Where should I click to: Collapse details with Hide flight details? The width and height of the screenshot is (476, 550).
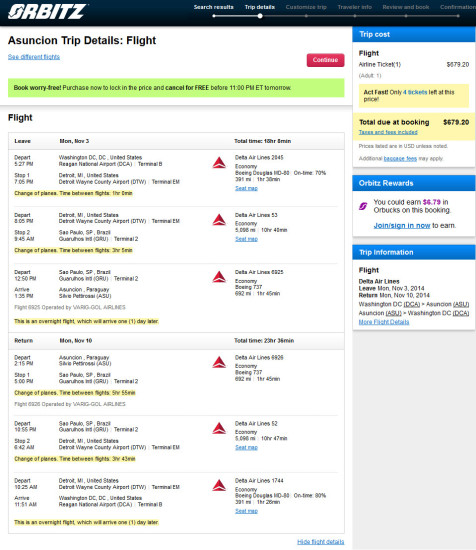321,542
